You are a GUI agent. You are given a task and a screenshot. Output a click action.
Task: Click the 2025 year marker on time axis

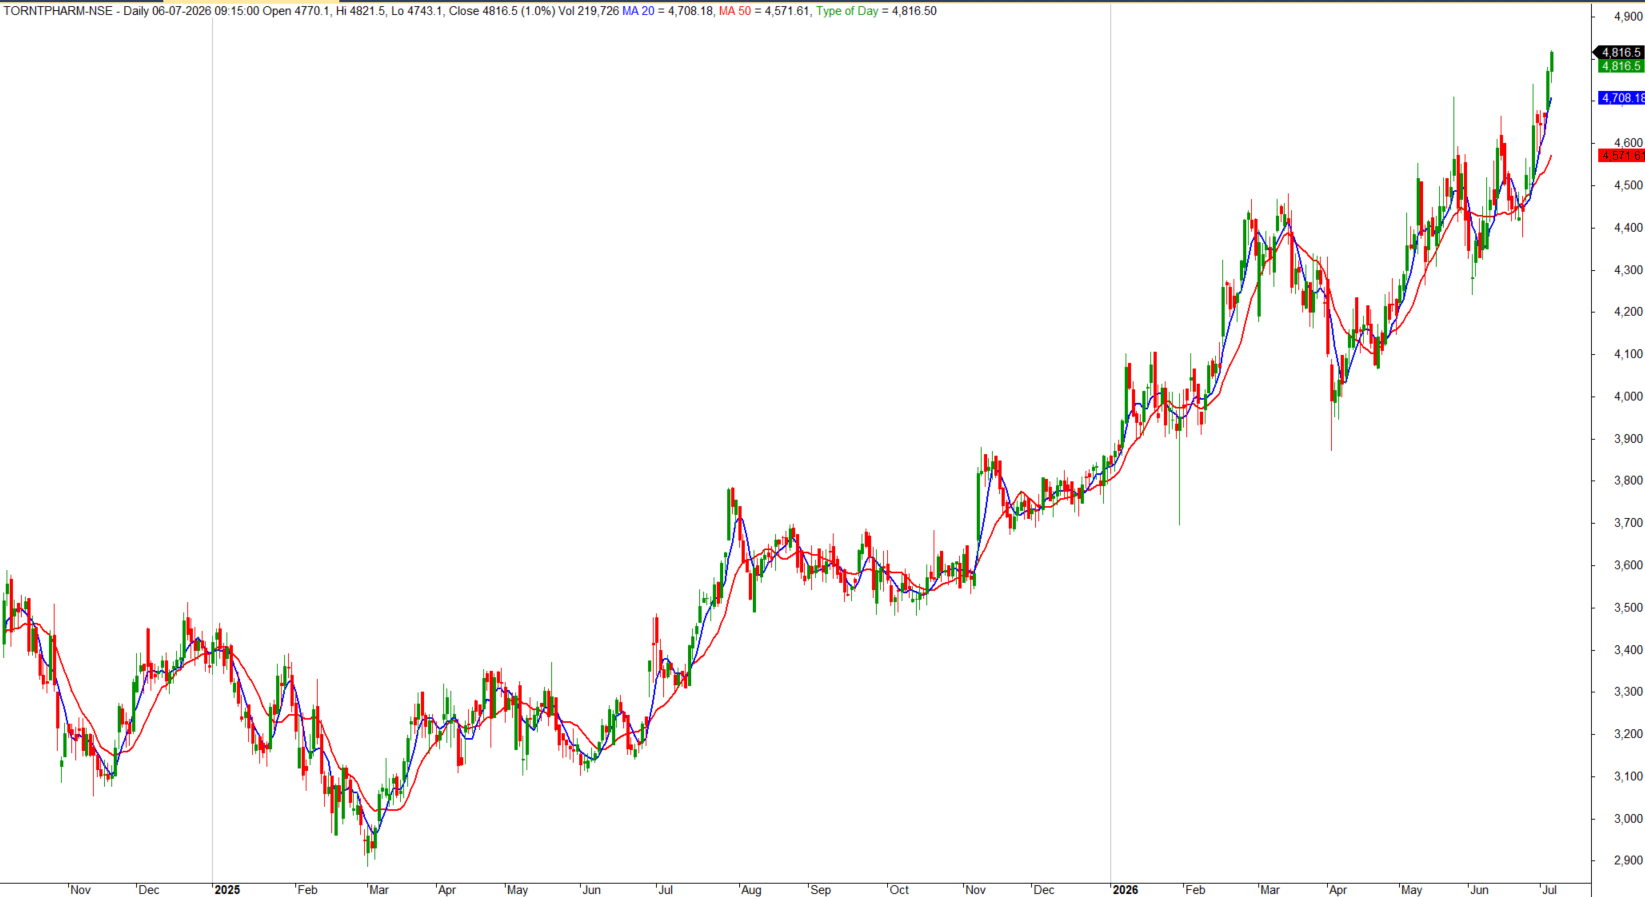227,890
